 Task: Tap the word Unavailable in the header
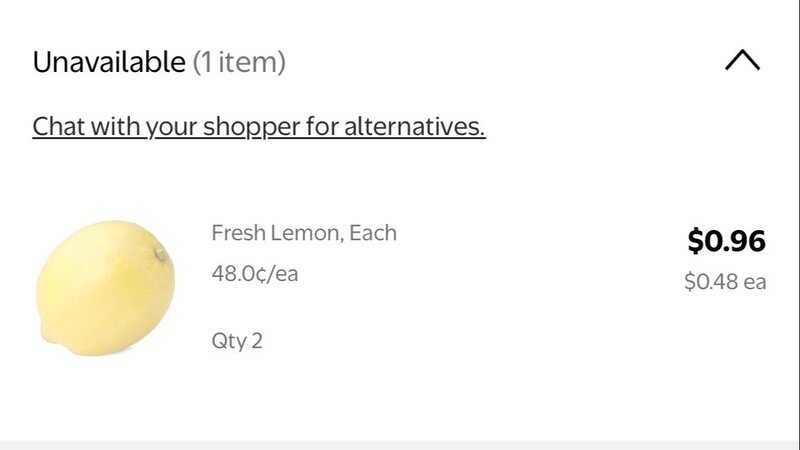click(x=109, y=62)
